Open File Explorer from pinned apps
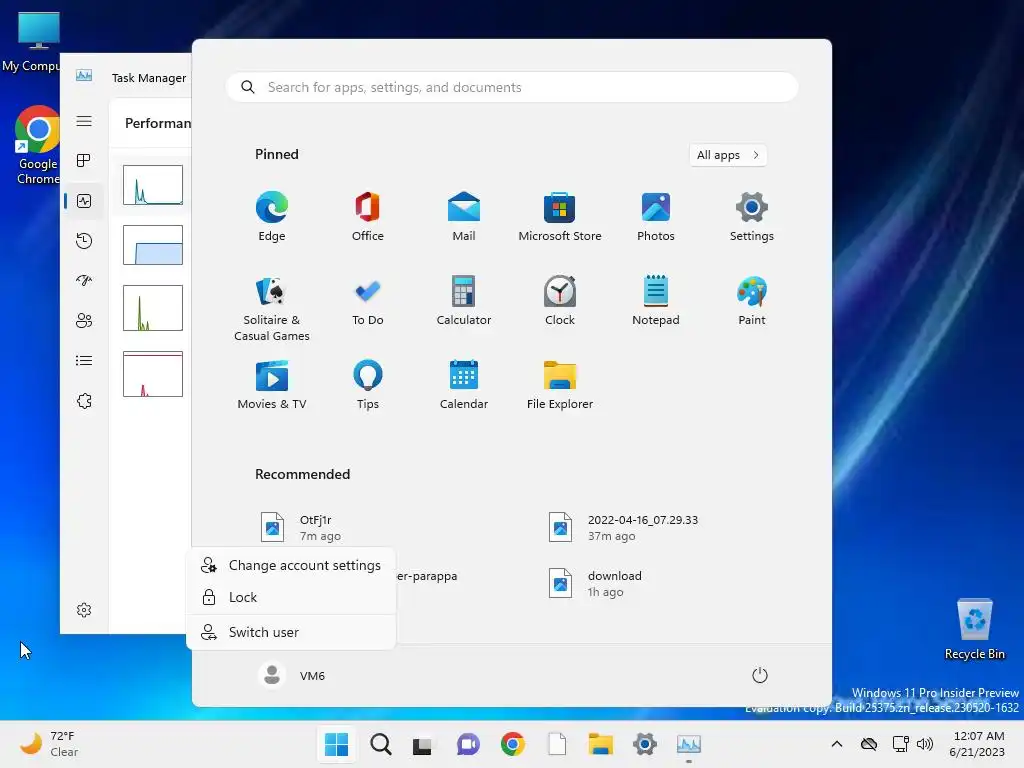The height and width of the screenshot is (768, 1024). (560, 385)
